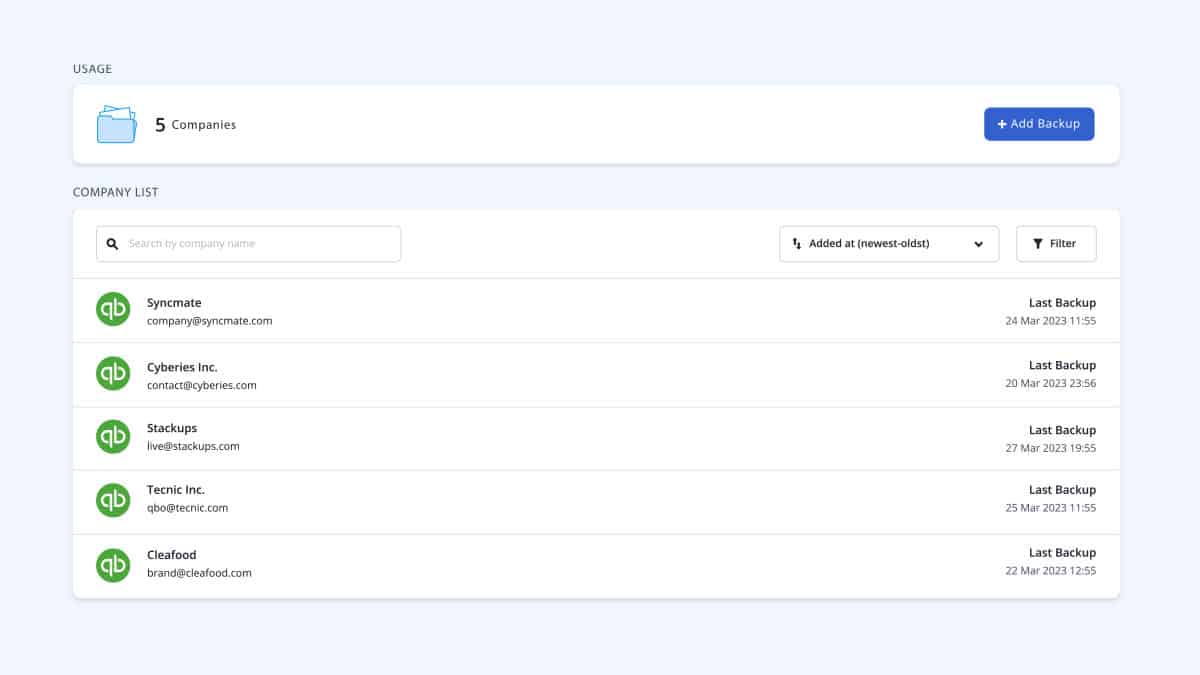Click the QuickBooks icon beside Cyberies Inc.
The height and width of the screenshot is (675, 1200).
coord(113,374)
